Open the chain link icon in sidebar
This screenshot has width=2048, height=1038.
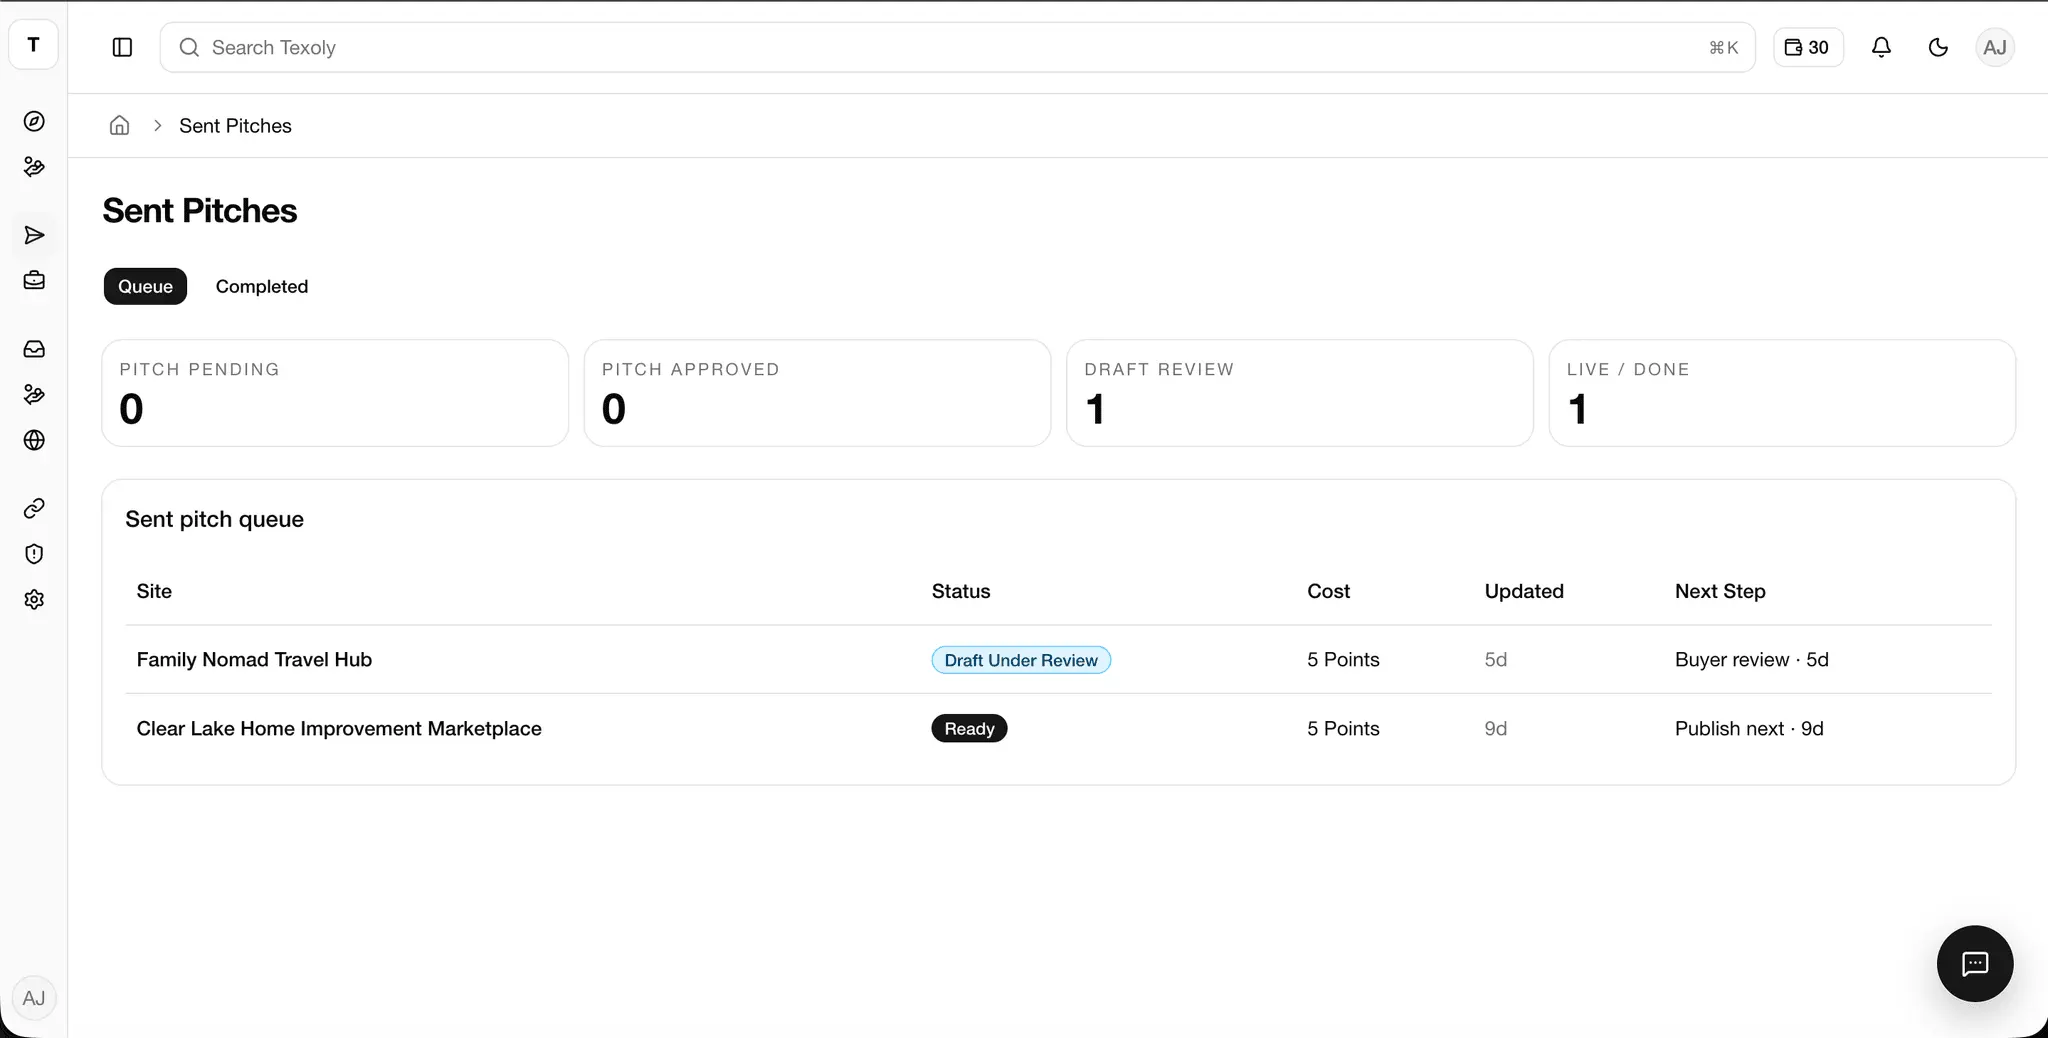click(34, 508)
